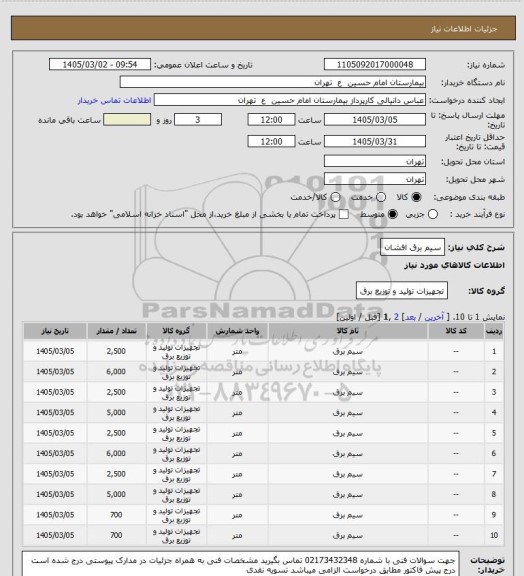Image resolution: width=524 pixels, height=576 pixels.
Task: Click the announcement date 1405/03/02 - 09:54 field
Action: 100,64
